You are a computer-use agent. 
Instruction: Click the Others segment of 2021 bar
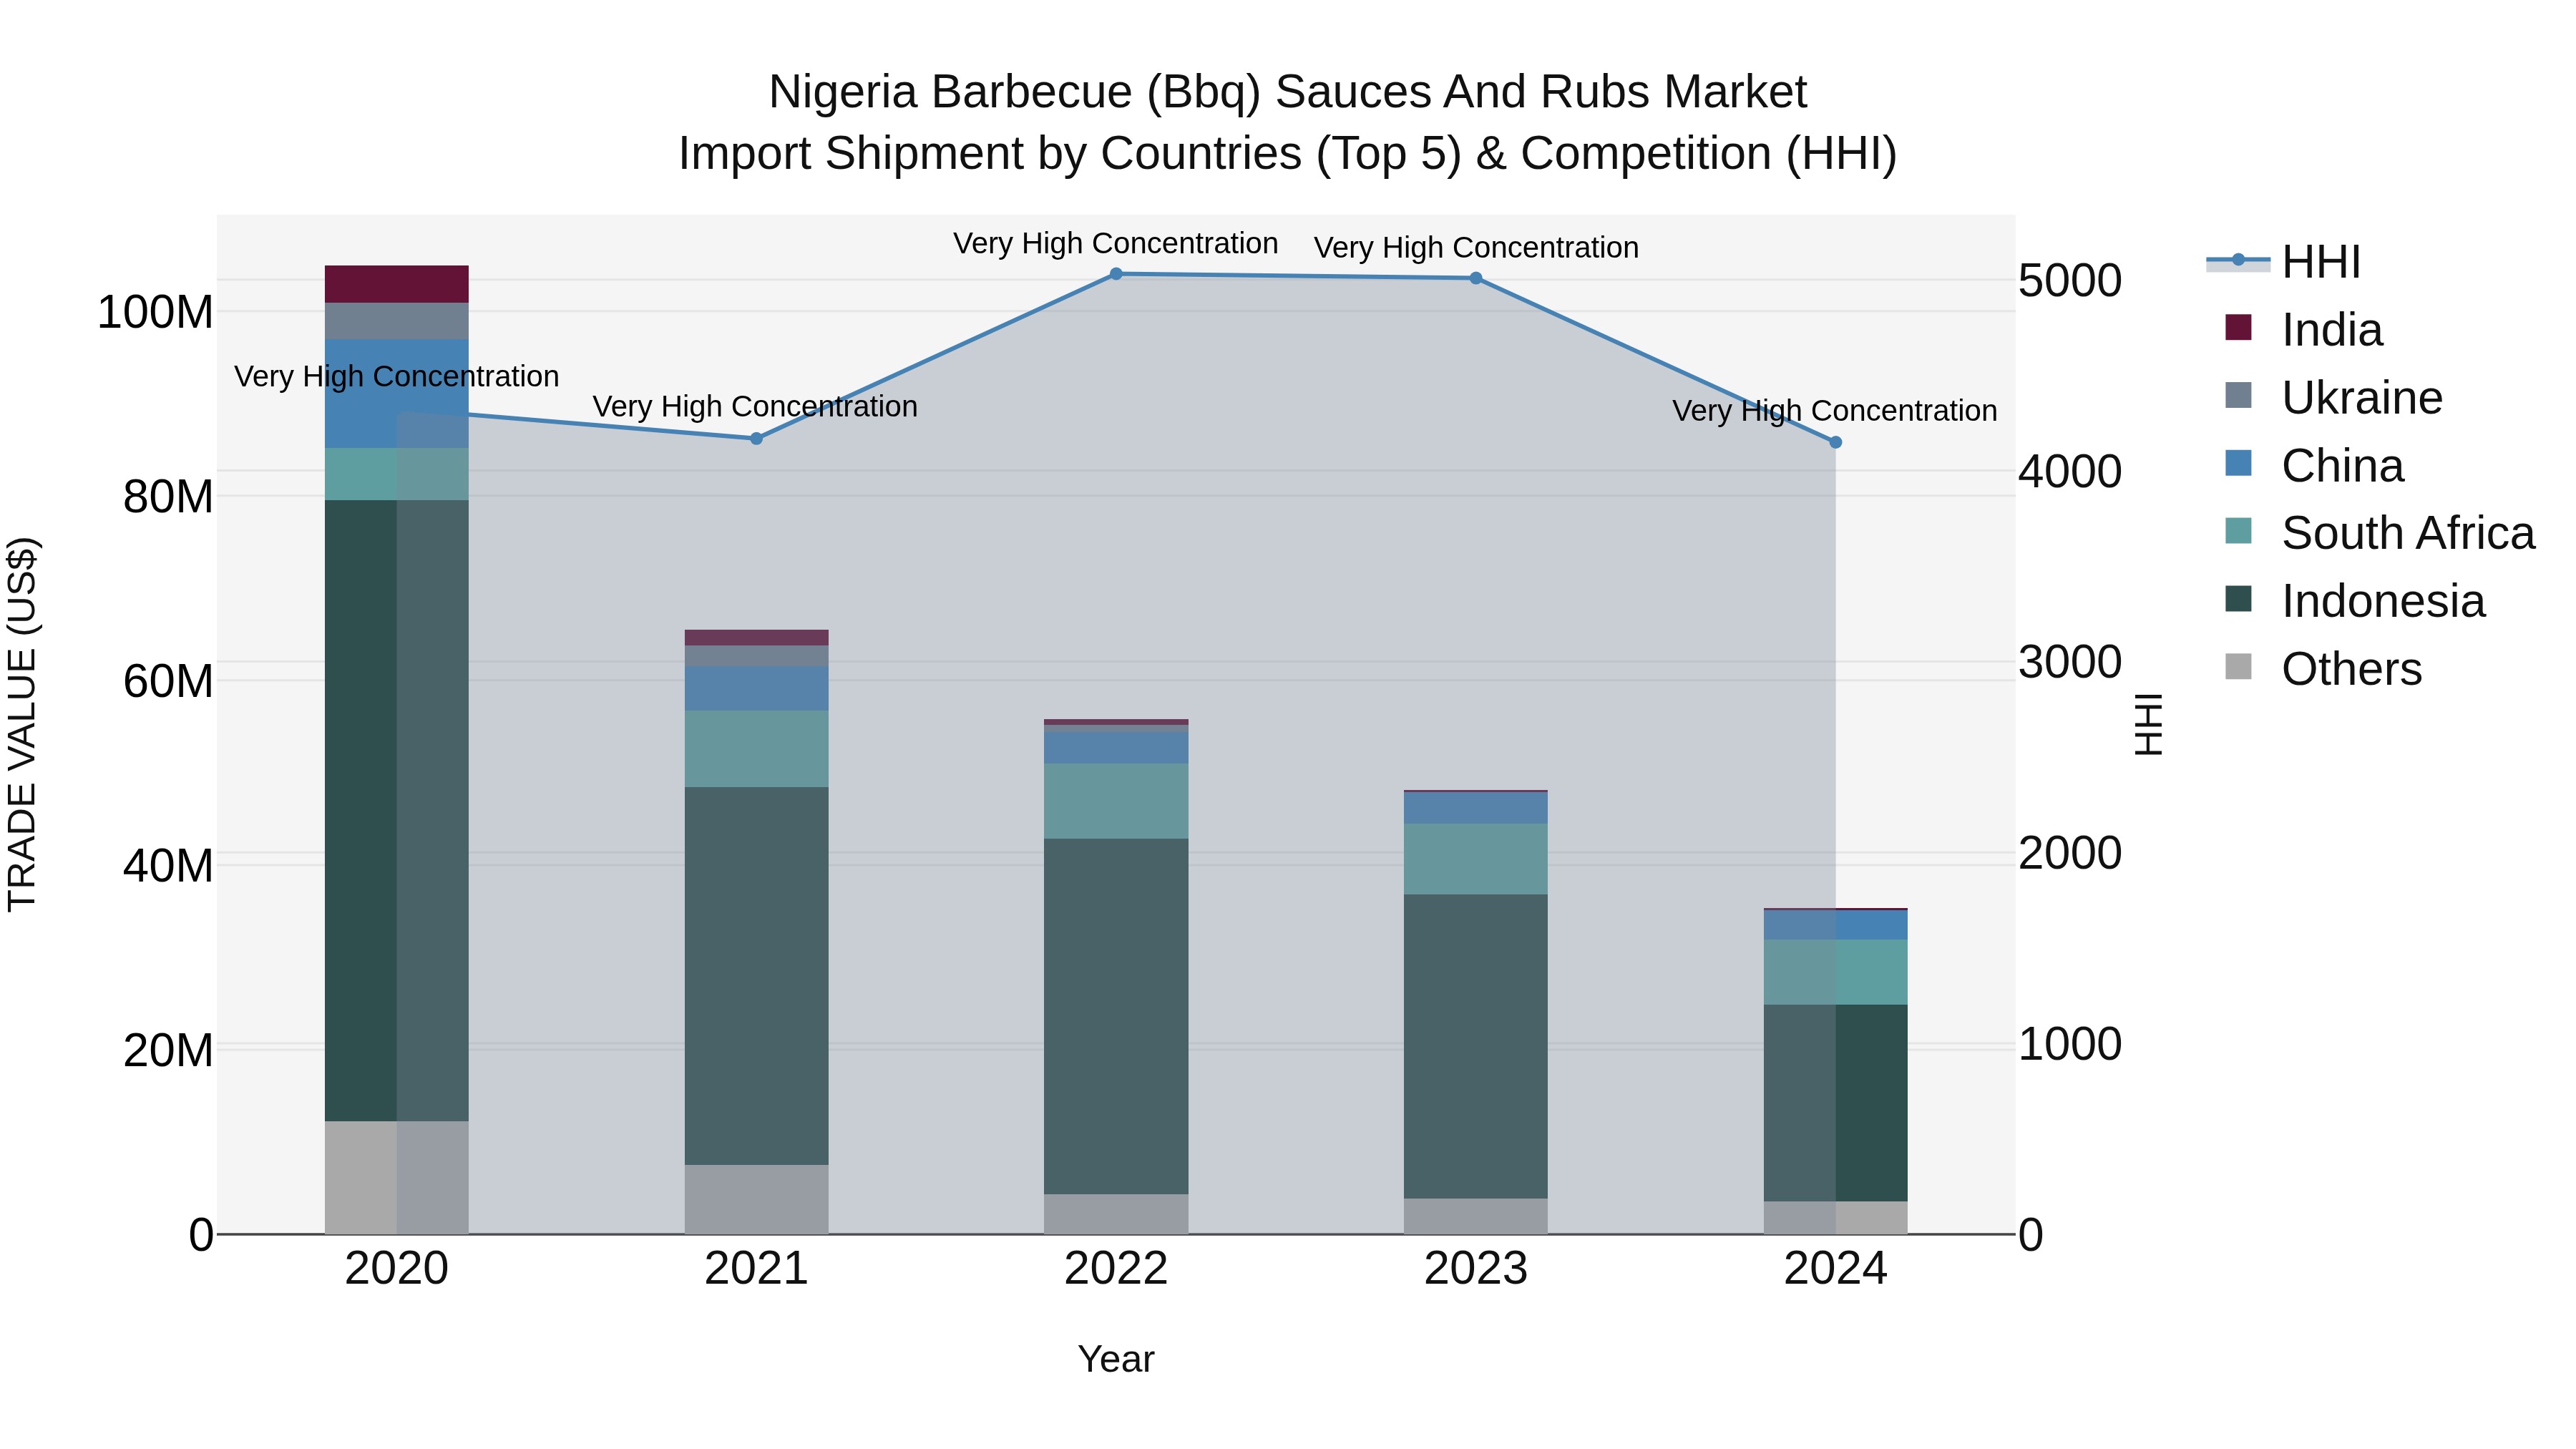[x=756, y=1199]
